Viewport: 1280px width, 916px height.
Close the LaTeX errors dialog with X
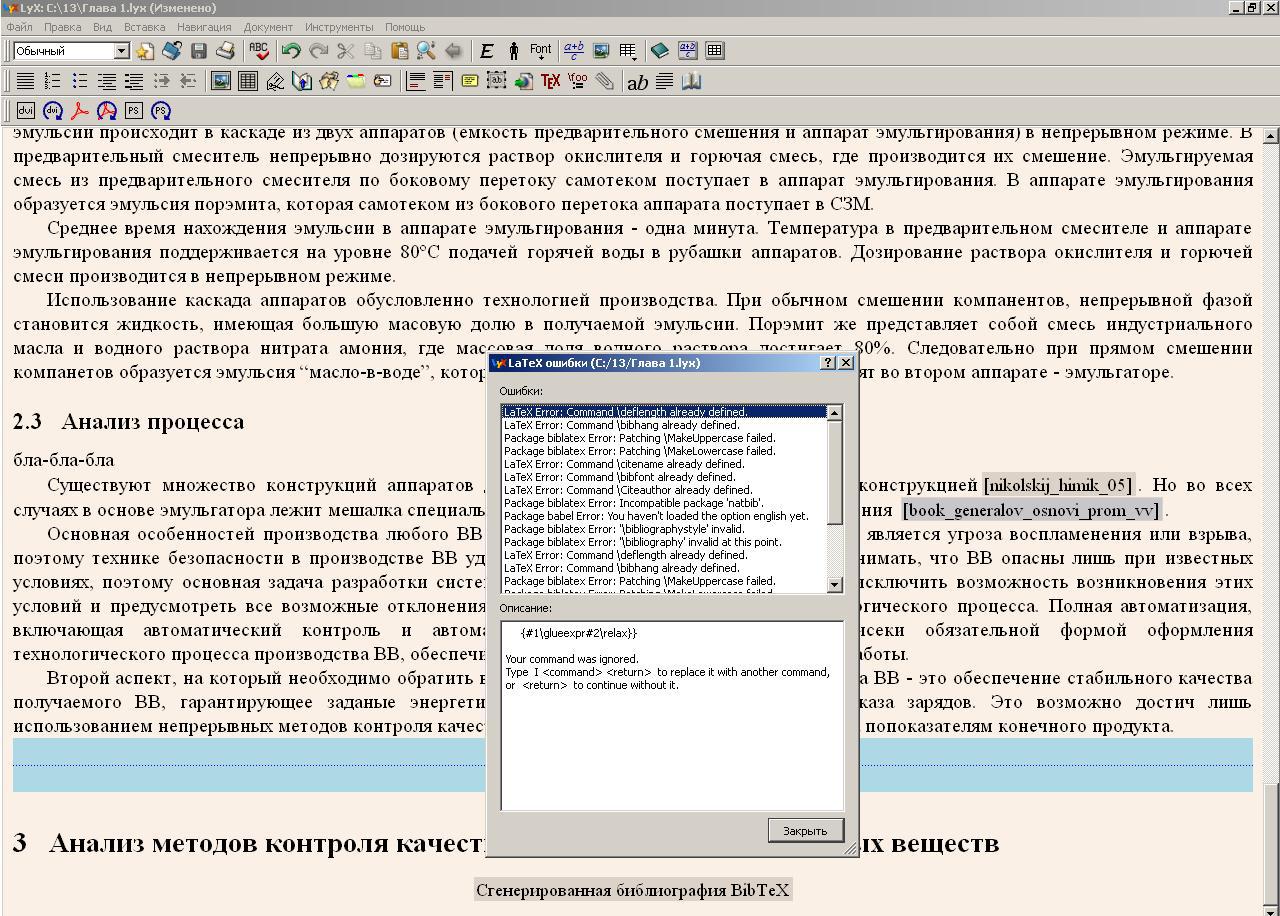coord(846,363)
